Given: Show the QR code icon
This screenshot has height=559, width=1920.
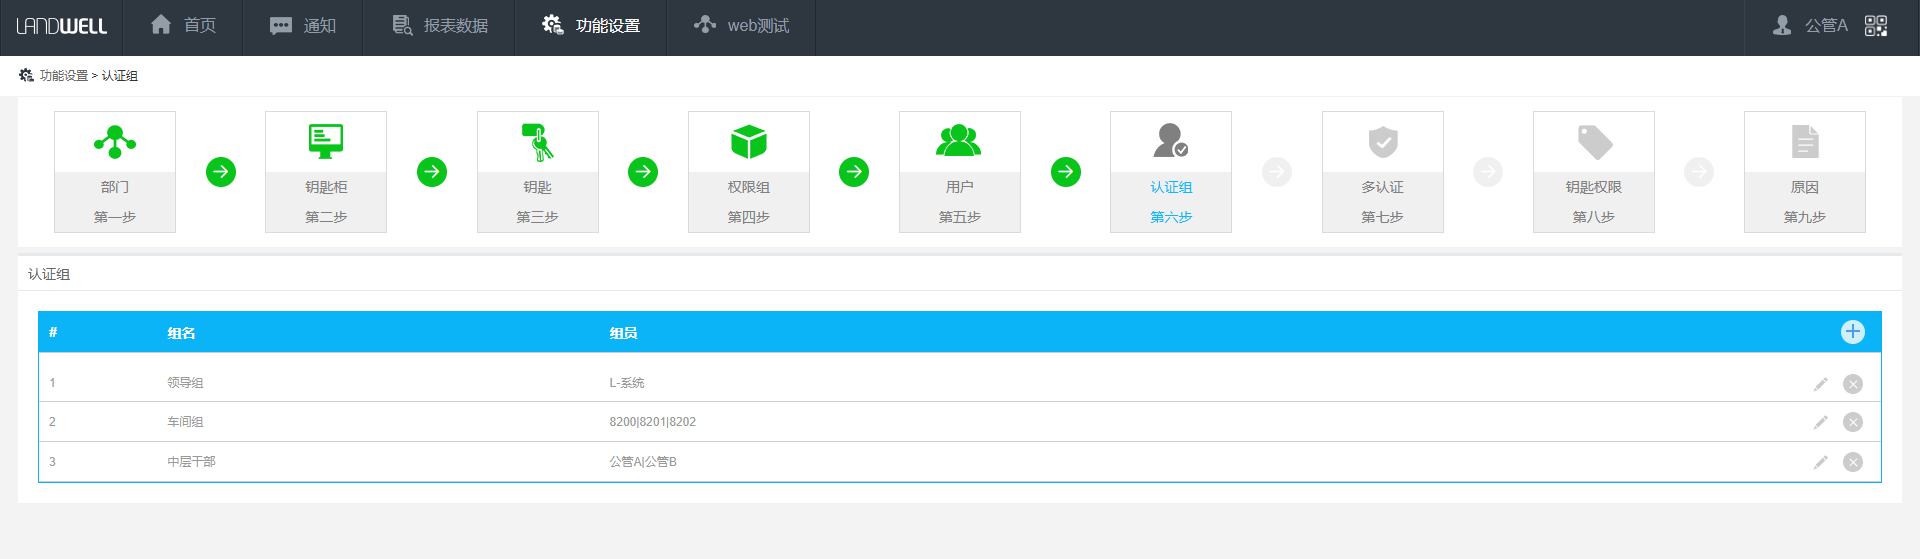Looking at the screenshot, I should click(1876, 26).
